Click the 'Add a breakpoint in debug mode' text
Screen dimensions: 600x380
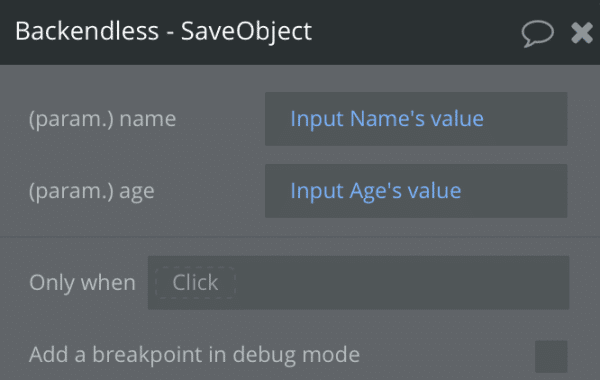pyautogui.click(x=194, y=355)
